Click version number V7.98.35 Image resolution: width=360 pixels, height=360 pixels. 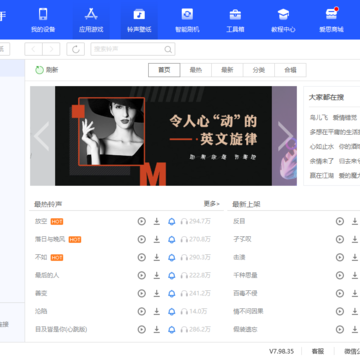[x=281, y=351]
